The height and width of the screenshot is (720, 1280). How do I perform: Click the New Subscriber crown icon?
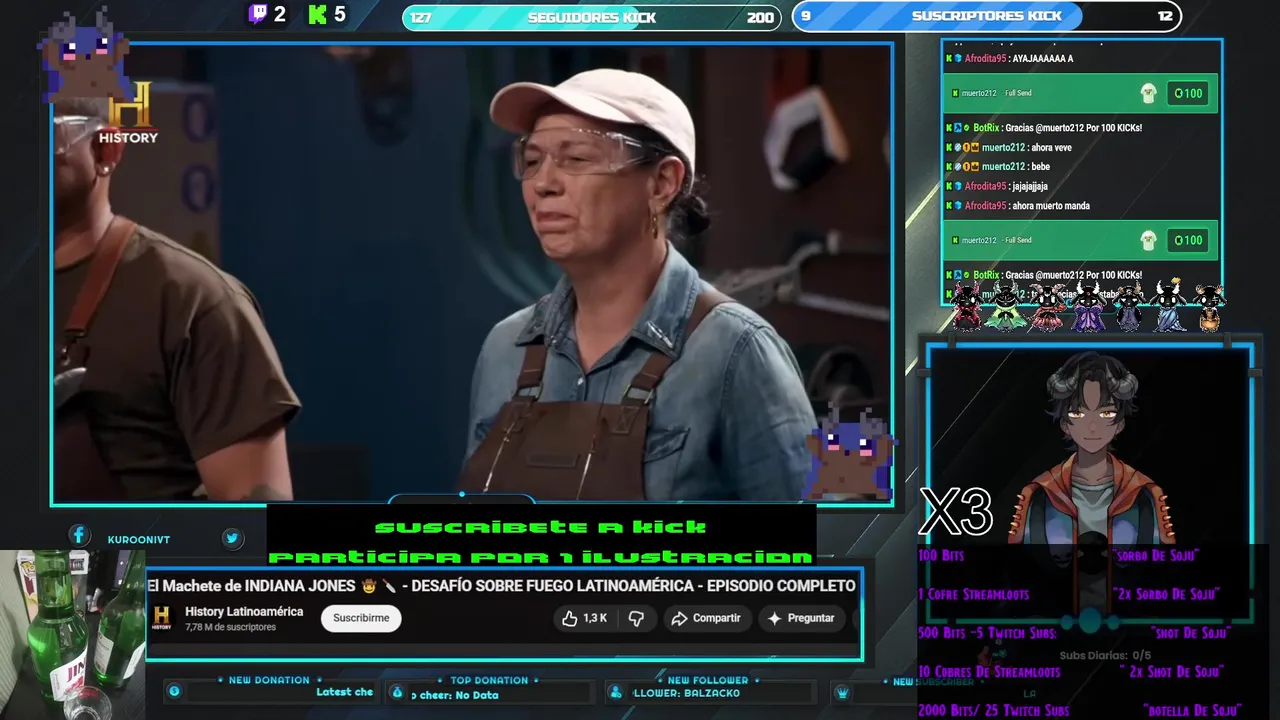coord(842,692)
